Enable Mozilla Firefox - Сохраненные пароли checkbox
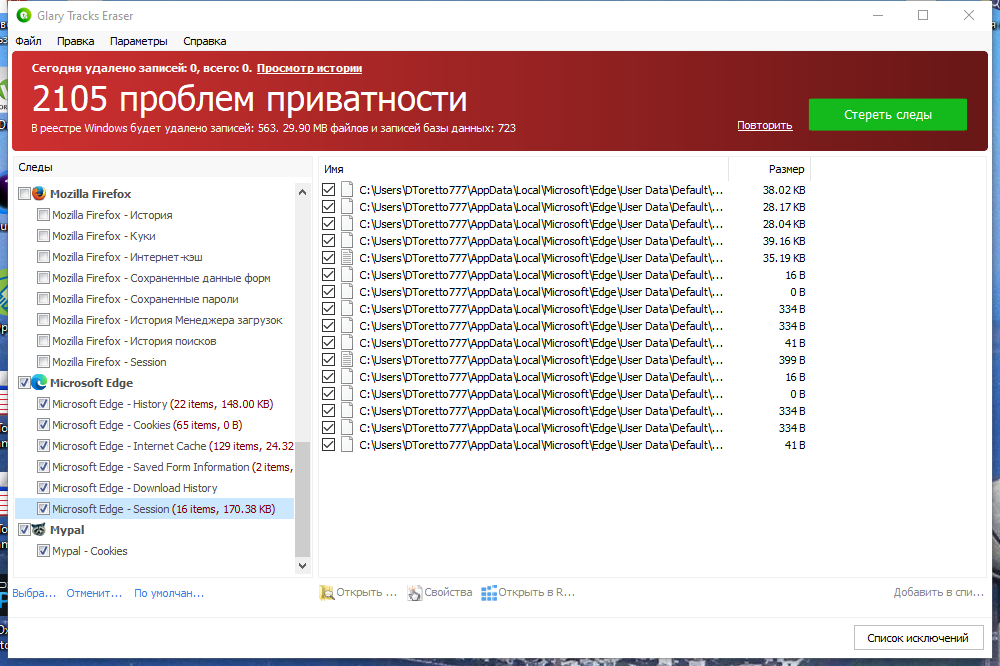The width and height of the screenshot is (1000, 666). pyautogui.click(x=43, y=299)
